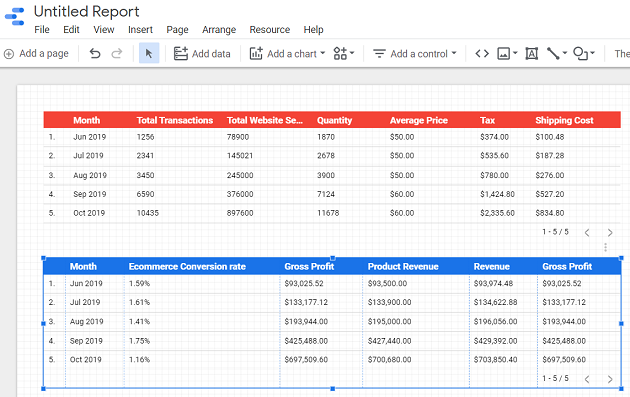Screen dimensions: 630x397
Task: Open the Line tool dropdown
Action: point(556,53)
